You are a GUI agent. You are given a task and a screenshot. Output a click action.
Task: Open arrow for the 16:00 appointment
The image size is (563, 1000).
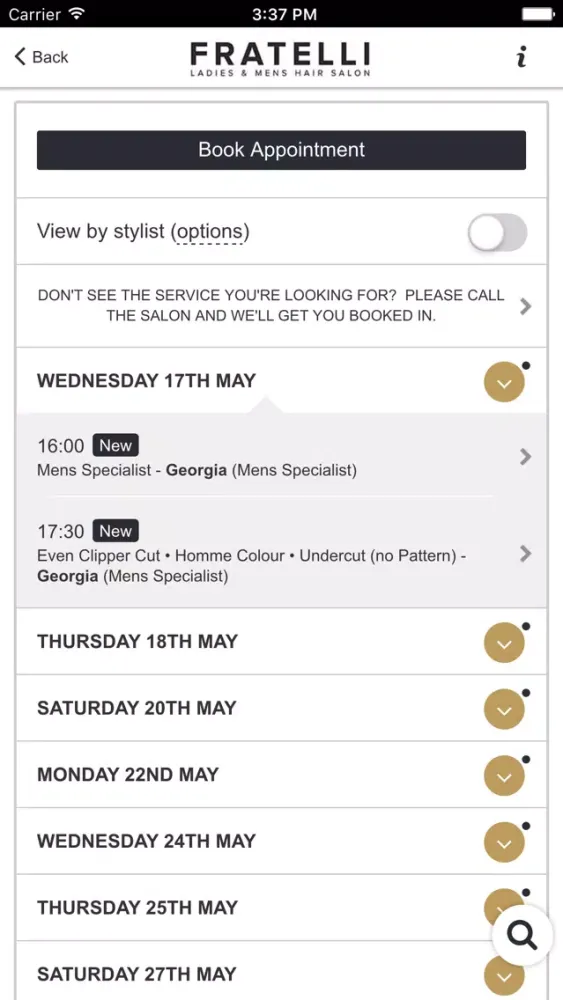point(525,457)
